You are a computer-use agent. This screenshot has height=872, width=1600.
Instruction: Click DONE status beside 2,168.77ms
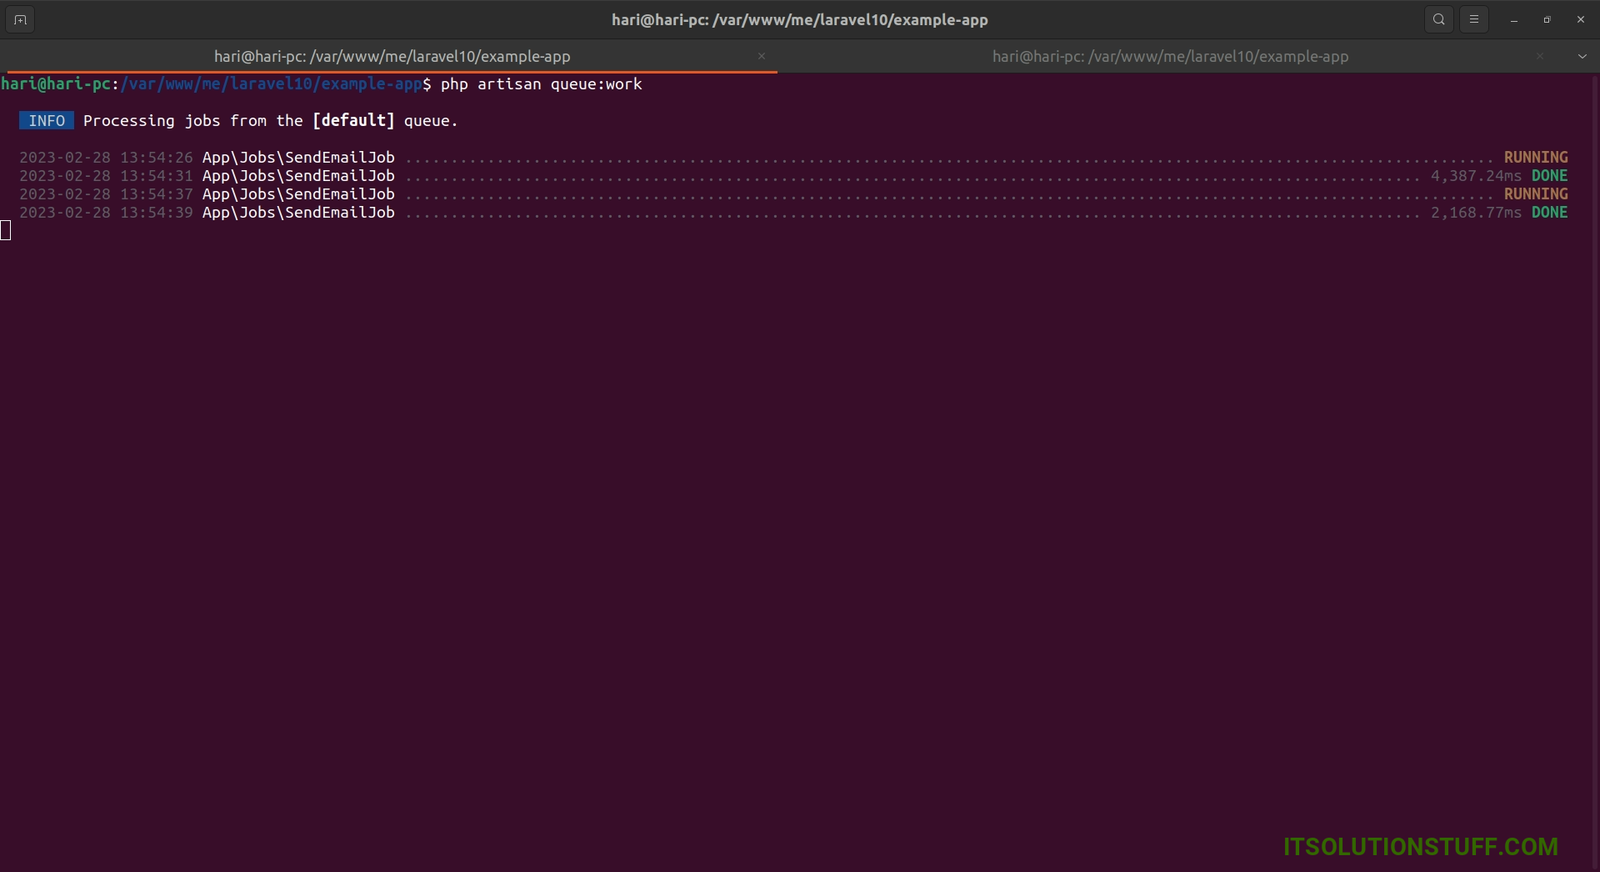(1549, 212)
